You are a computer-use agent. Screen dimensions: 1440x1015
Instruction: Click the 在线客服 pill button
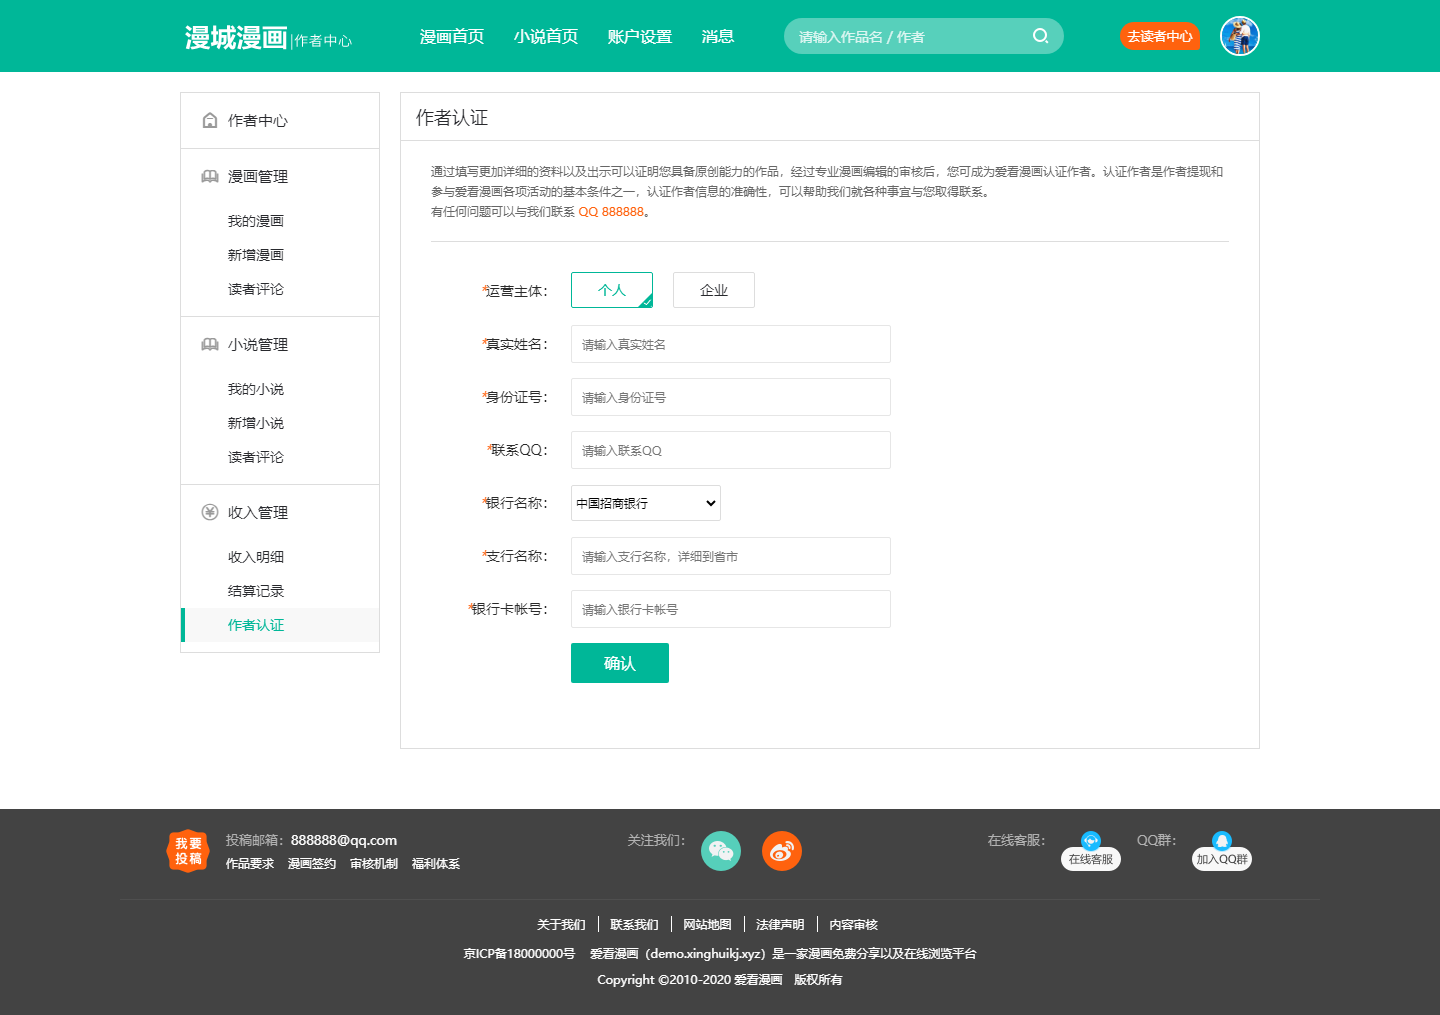(1091, 859)
